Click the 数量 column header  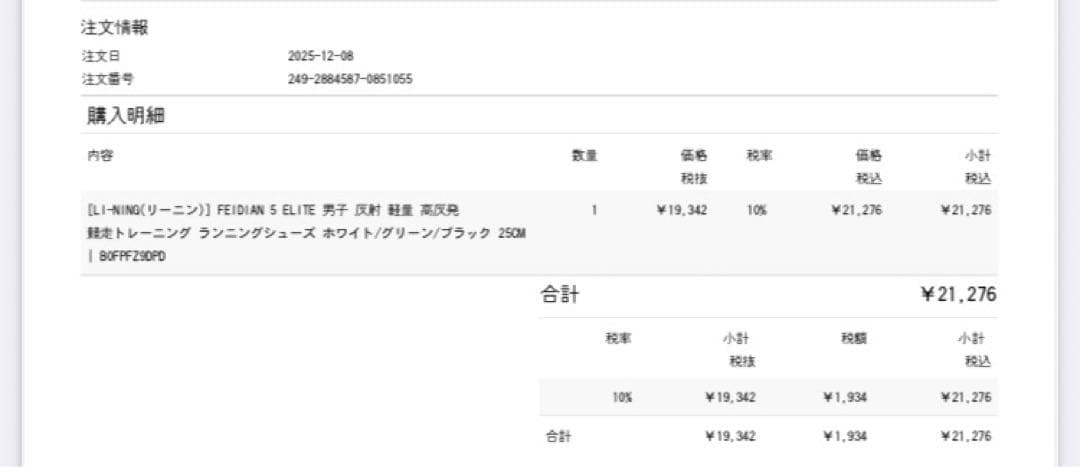584,155
